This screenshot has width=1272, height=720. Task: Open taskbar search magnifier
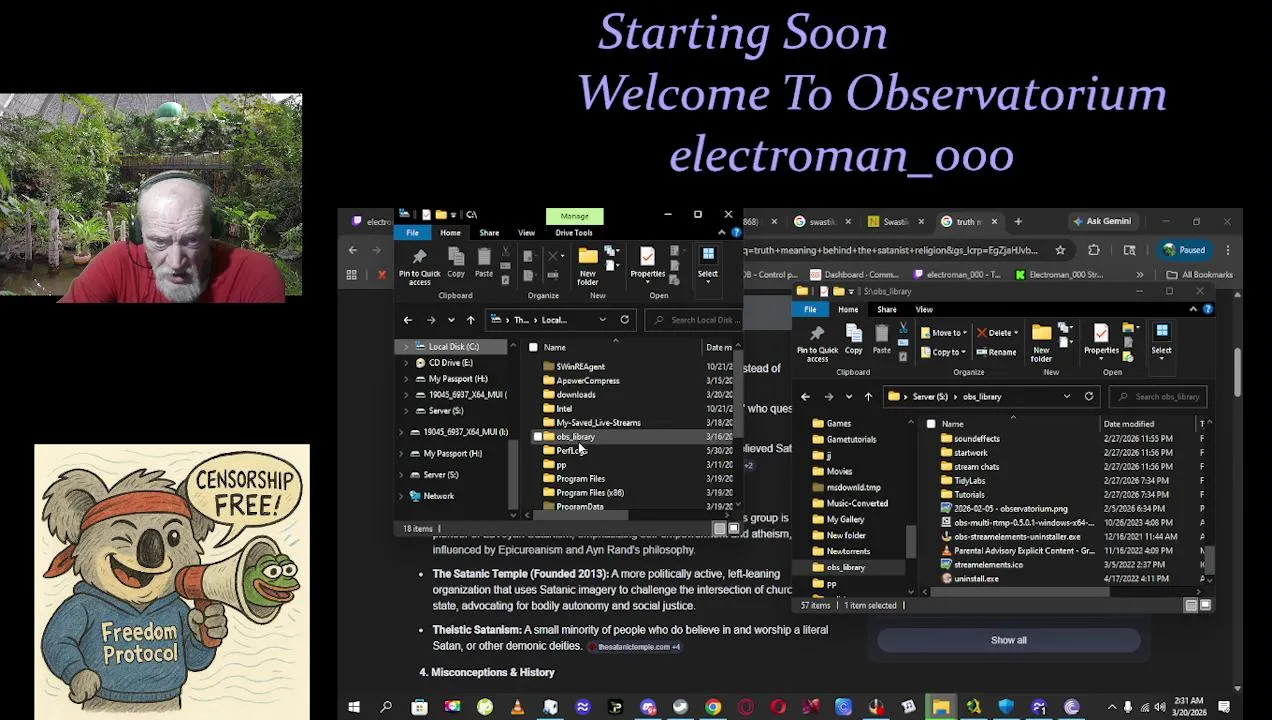(x=386, y=708)
